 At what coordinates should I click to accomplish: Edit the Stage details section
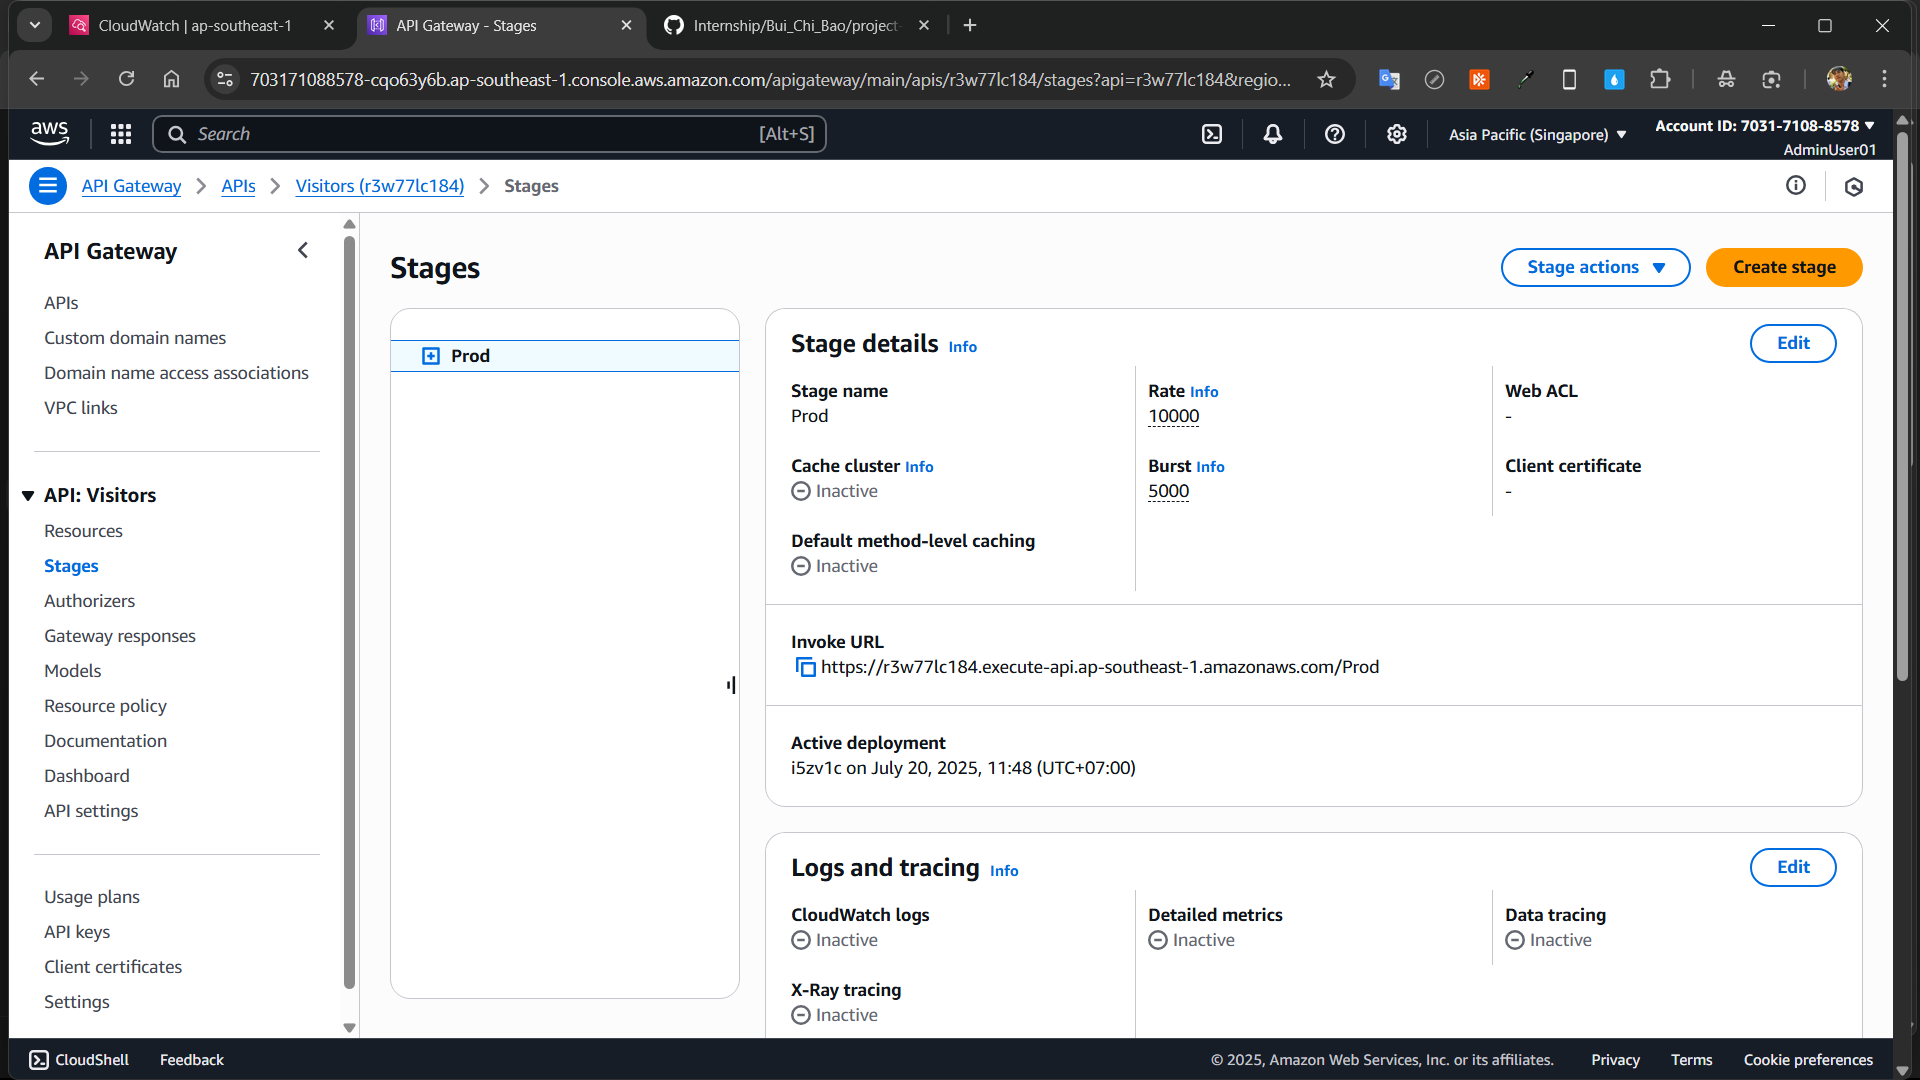pos(1792,343)
